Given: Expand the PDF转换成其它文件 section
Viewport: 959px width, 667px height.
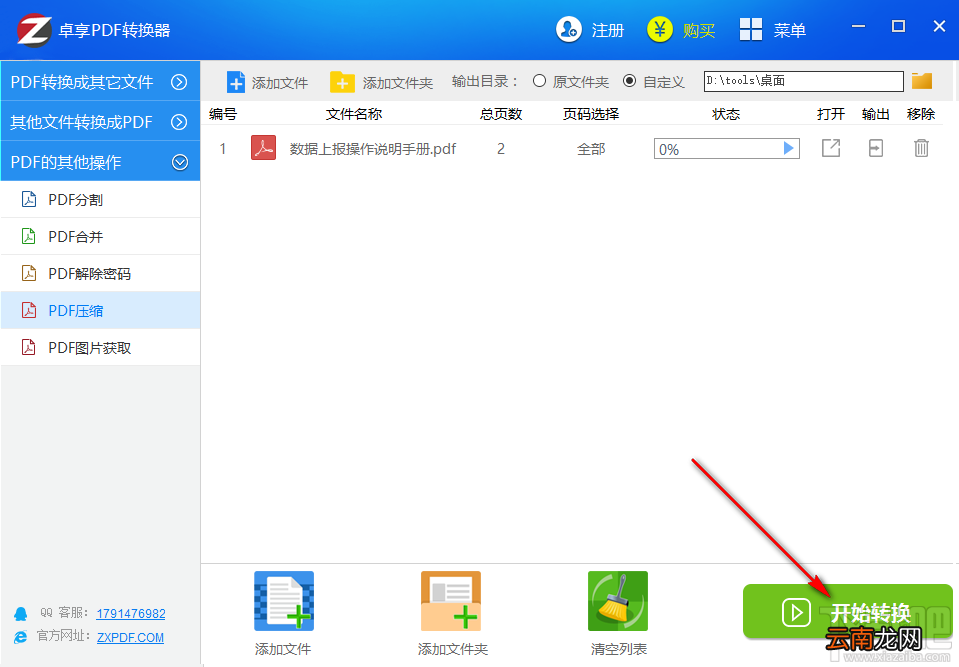Looking at the screenshot, I should click(100, 81).
